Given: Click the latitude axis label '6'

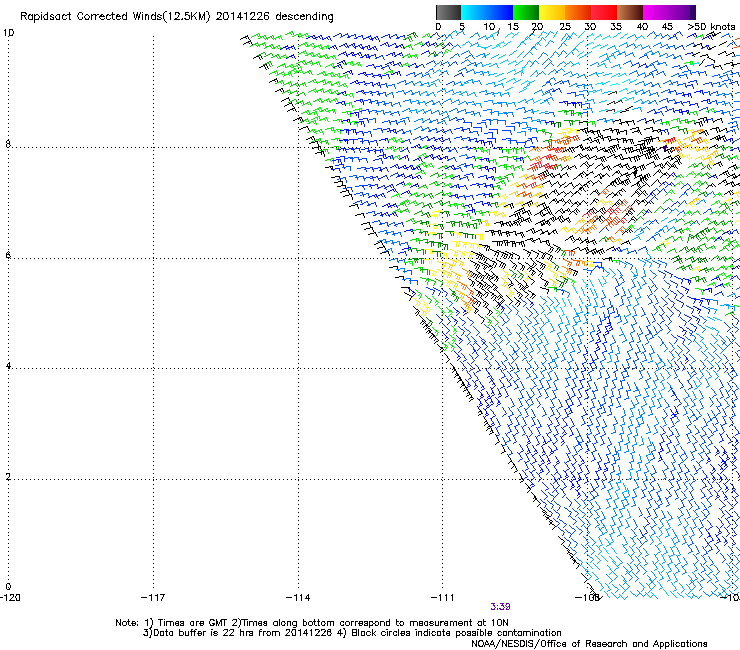Looking at the screenshot, I should pos(8,255).
